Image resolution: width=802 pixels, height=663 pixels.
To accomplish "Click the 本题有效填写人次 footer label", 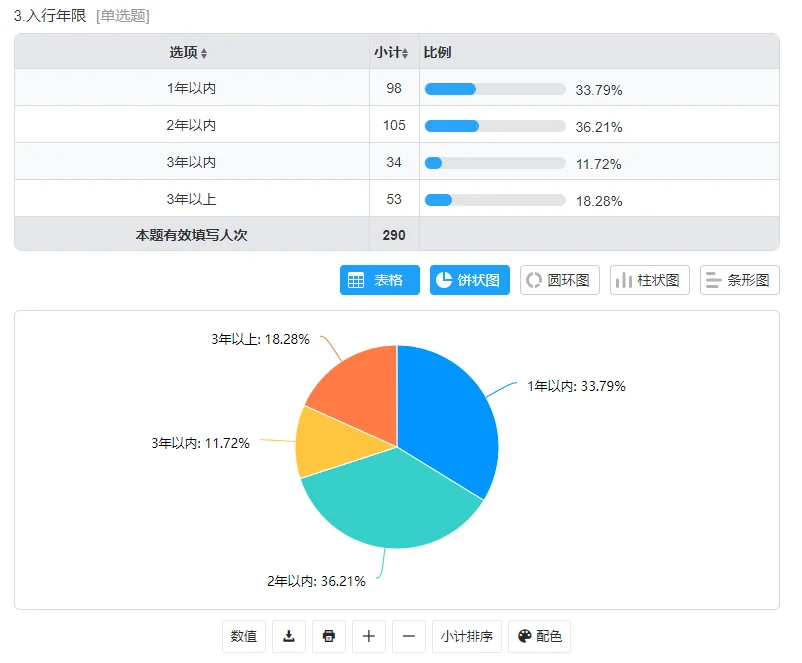I will 191,235.
